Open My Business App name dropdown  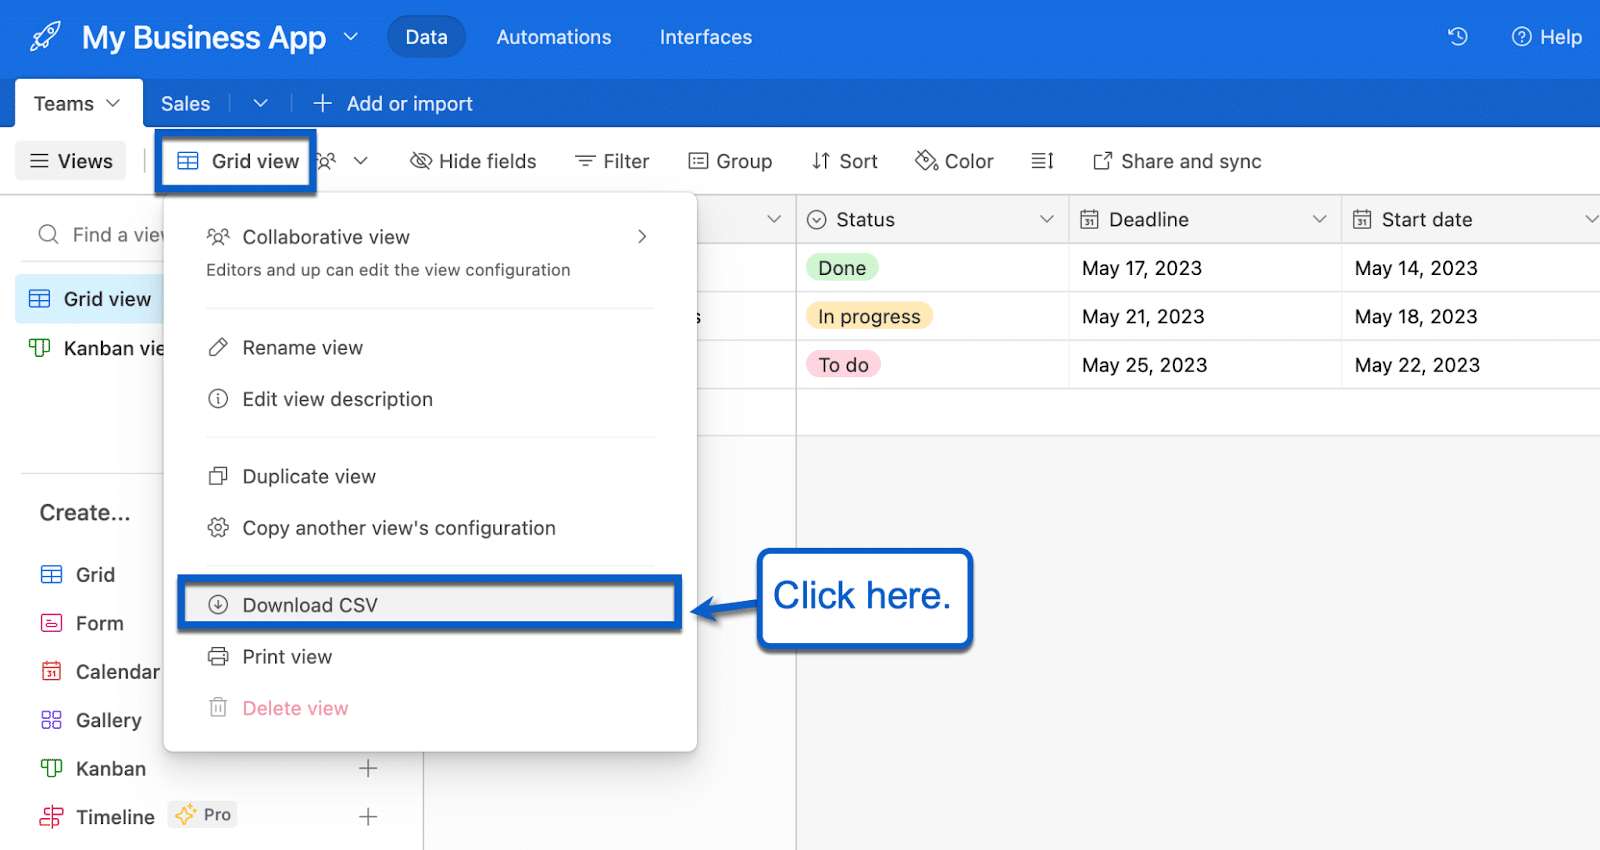pos(351,37)
